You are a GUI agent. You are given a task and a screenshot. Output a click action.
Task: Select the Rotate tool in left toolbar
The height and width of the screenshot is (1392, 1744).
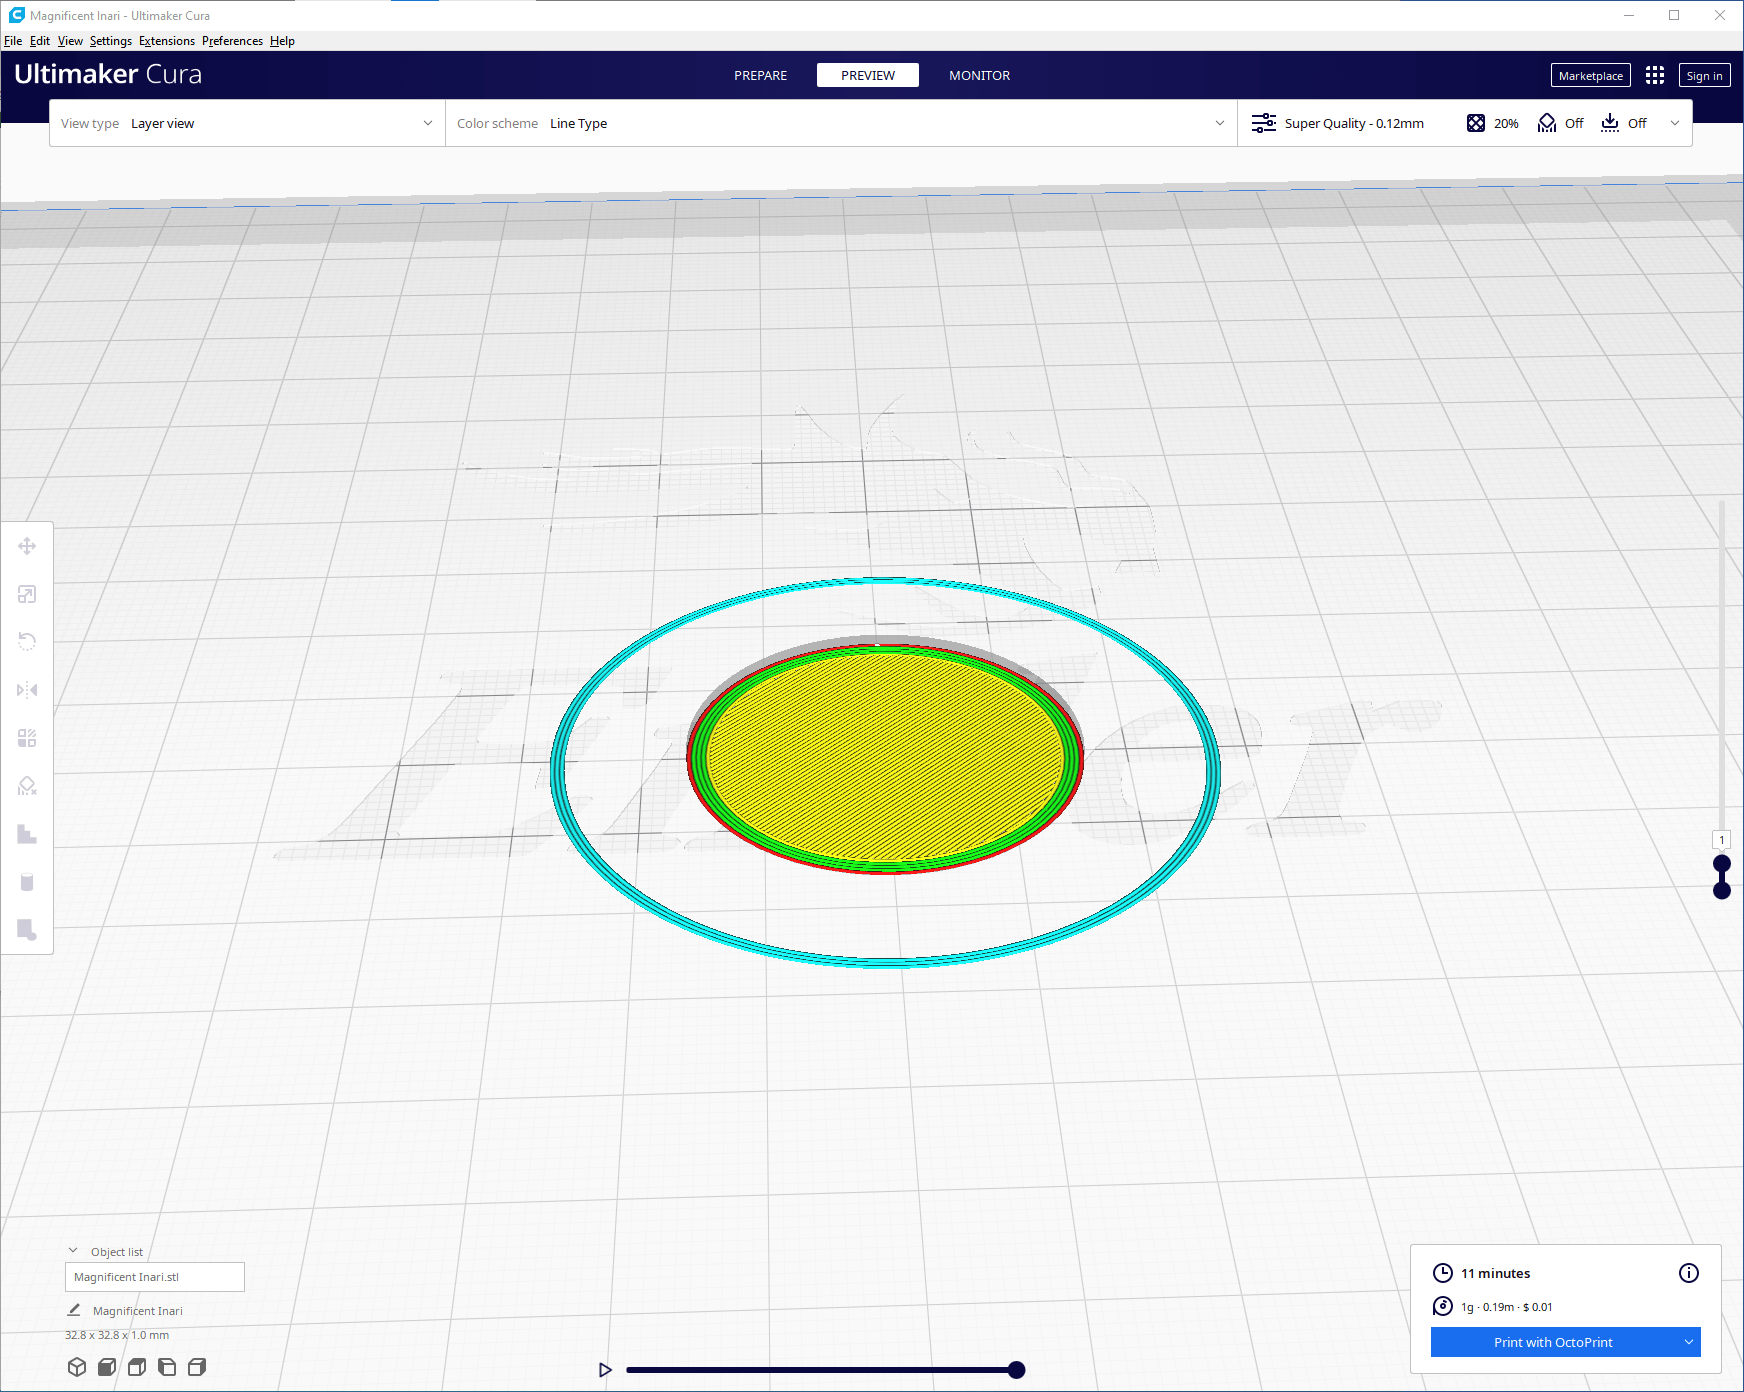27,642
